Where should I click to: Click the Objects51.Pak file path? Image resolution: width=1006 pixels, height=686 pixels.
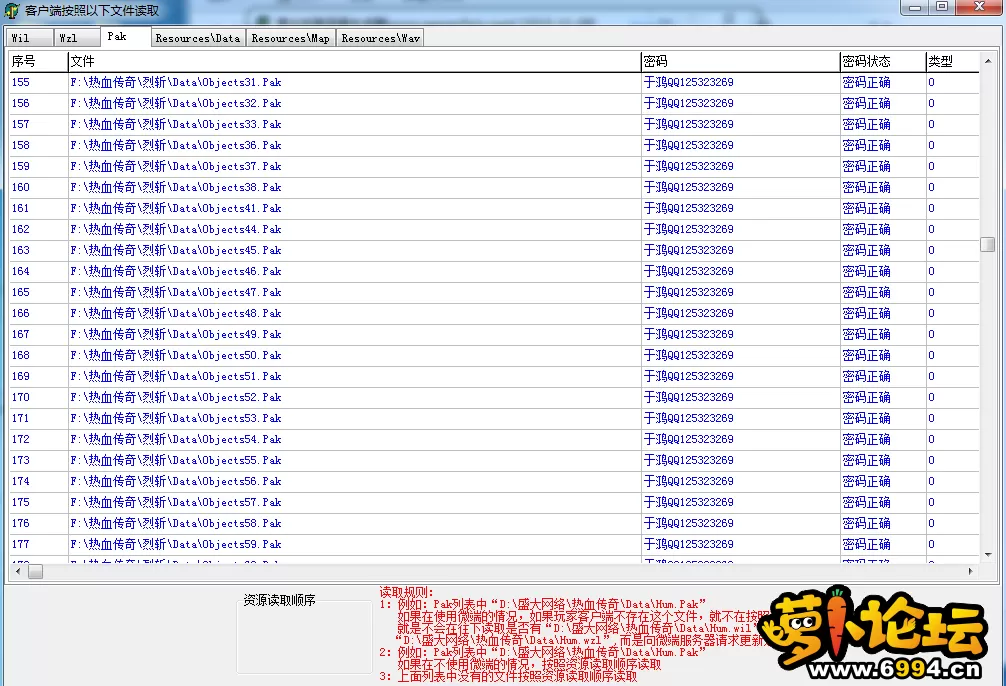[x=176, y=377]
